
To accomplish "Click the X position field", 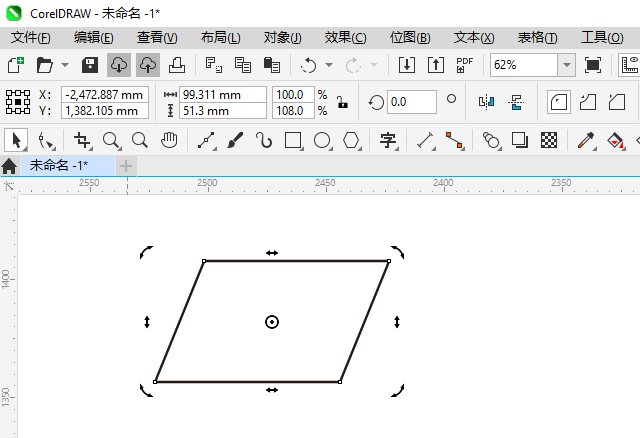I will pos(105,95).
